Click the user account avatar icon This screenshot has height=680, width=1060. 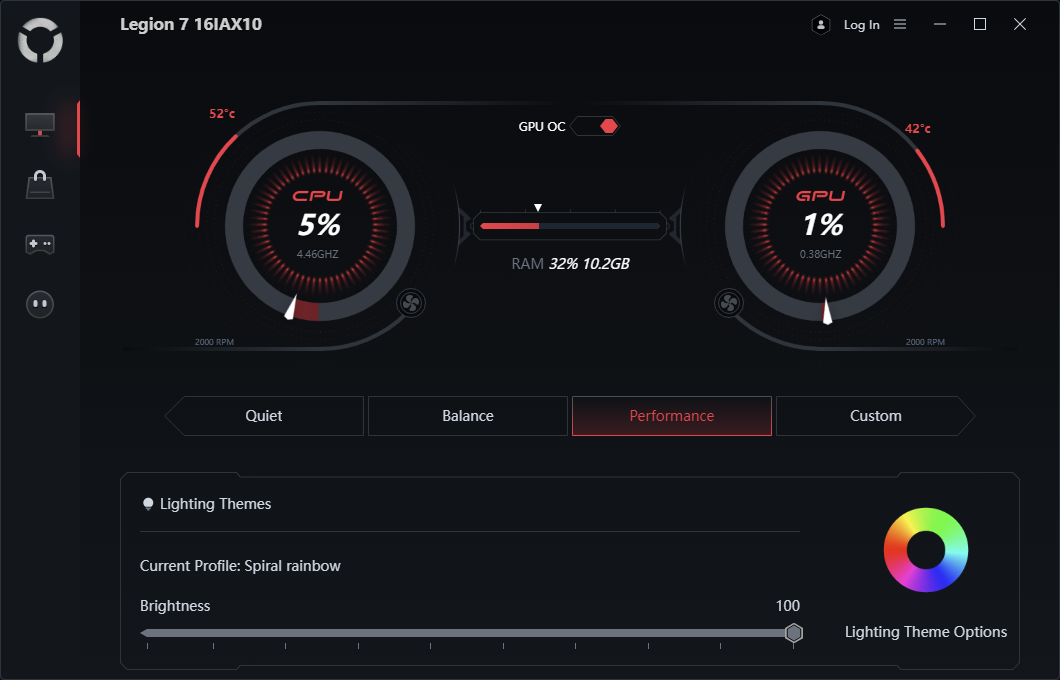point(821,25)
